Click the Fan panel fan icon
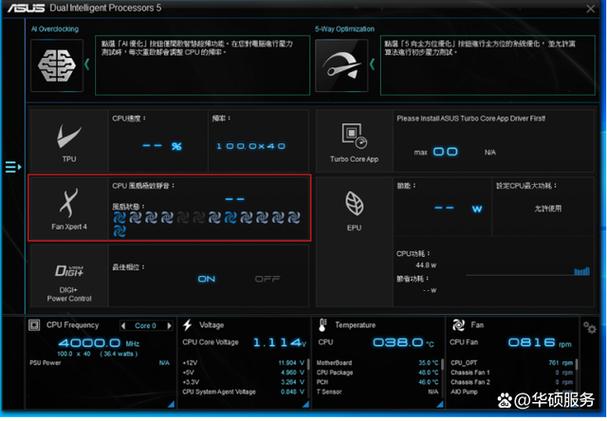Image resolution: width=607 pixels, height=421 pixels. pyautogui.click(x=458, y=325)
